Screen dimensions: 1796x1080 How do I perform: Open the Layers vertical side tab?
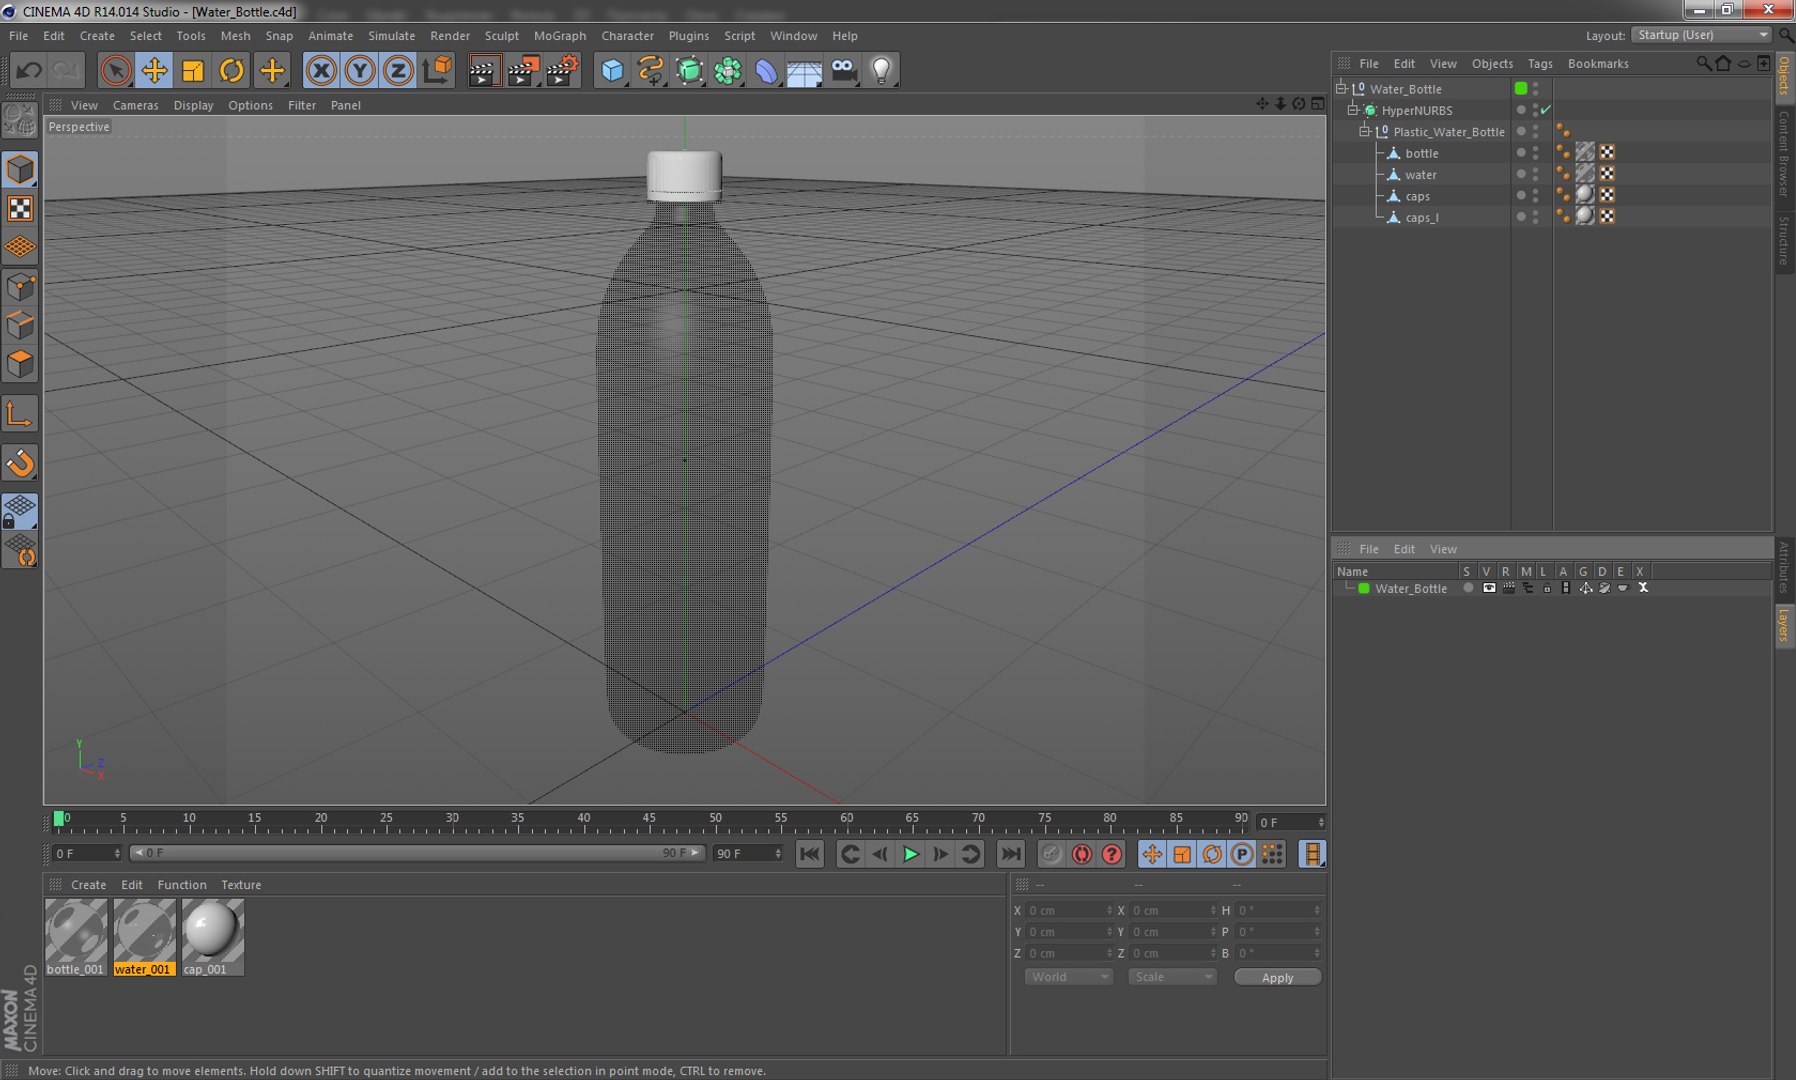(x=1784, y=626)
